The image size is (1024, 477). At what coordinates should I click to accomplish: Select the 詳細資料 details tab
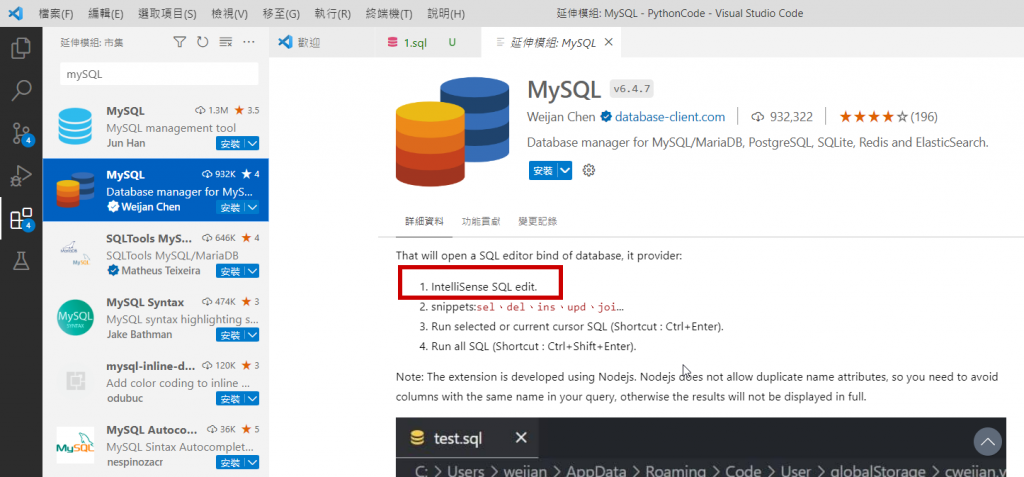click(424, 221)
